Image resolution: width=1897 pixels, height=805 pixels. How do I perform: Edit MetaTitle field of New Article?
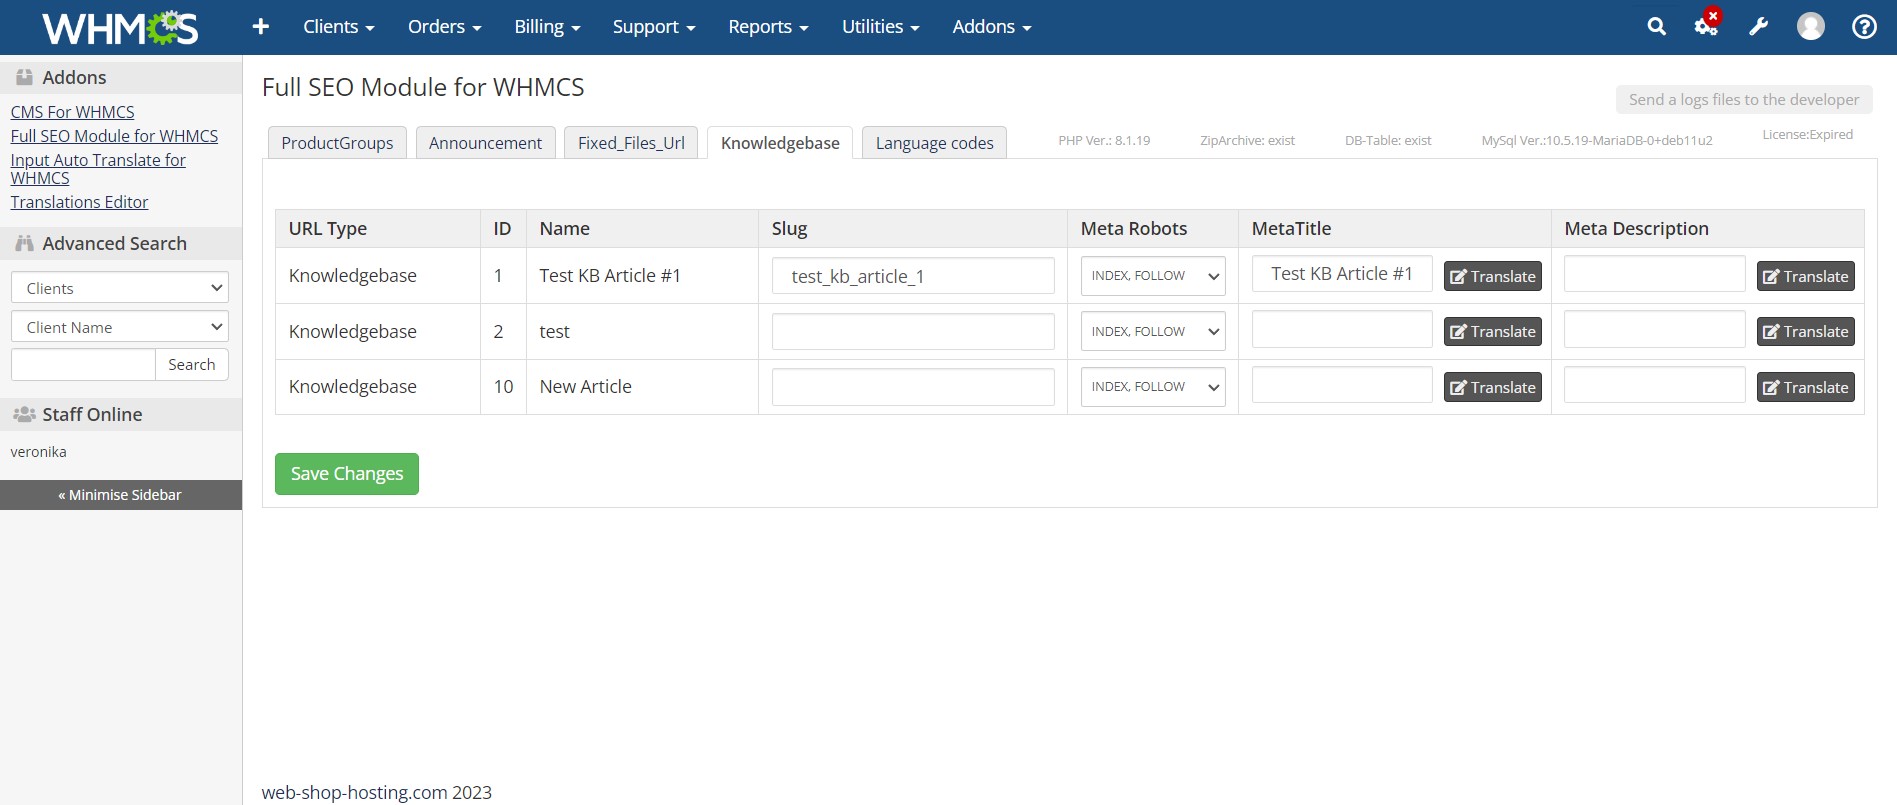coord(1342,385)
